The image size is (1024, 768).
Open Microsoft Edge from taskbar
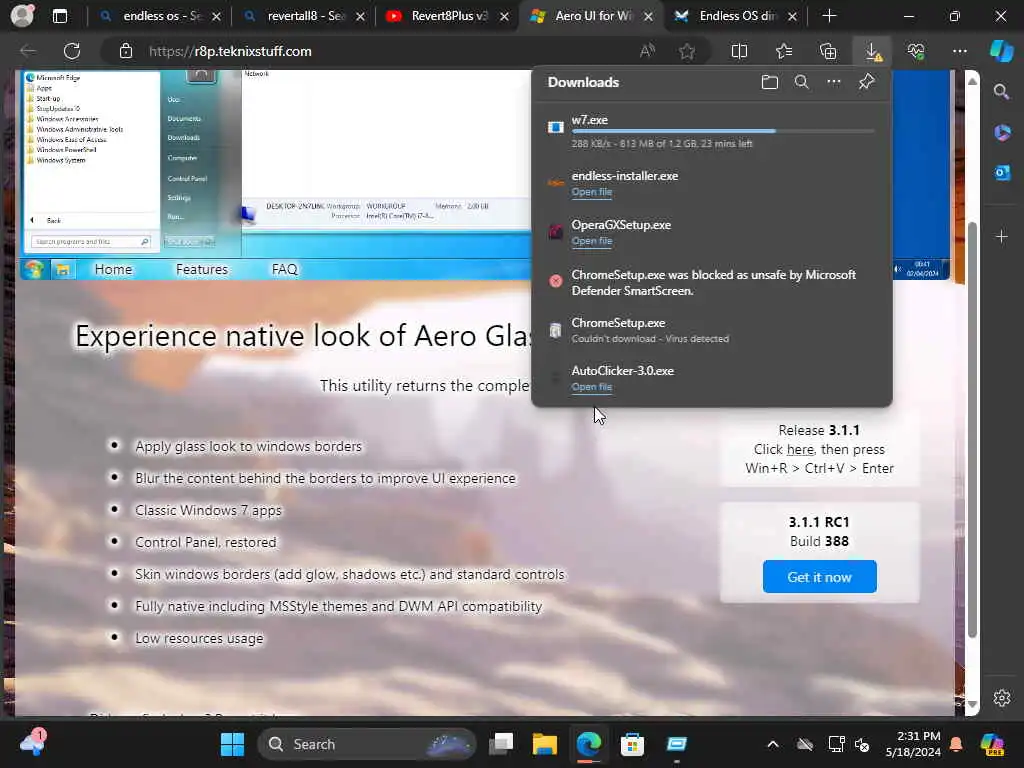[x=588, y=744]
